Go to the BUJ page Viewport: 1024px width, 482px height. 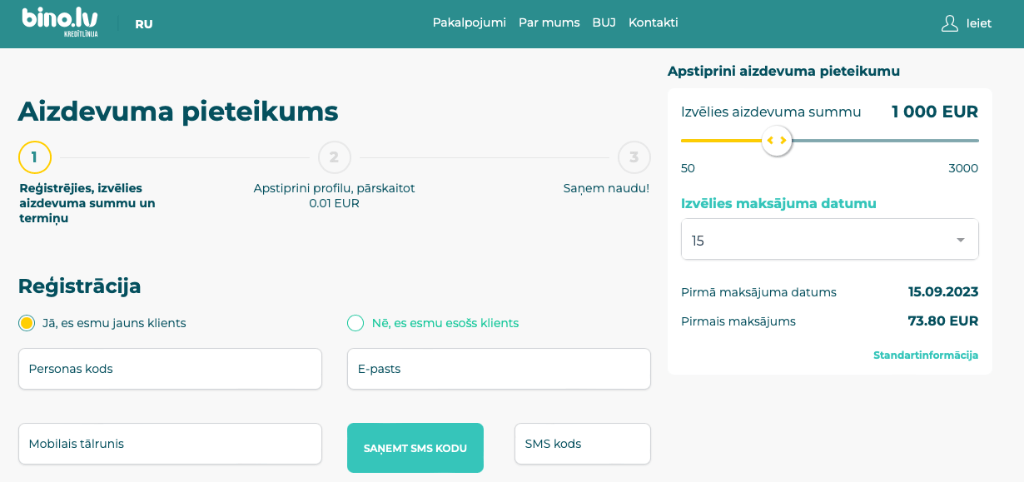coord(604,23)
